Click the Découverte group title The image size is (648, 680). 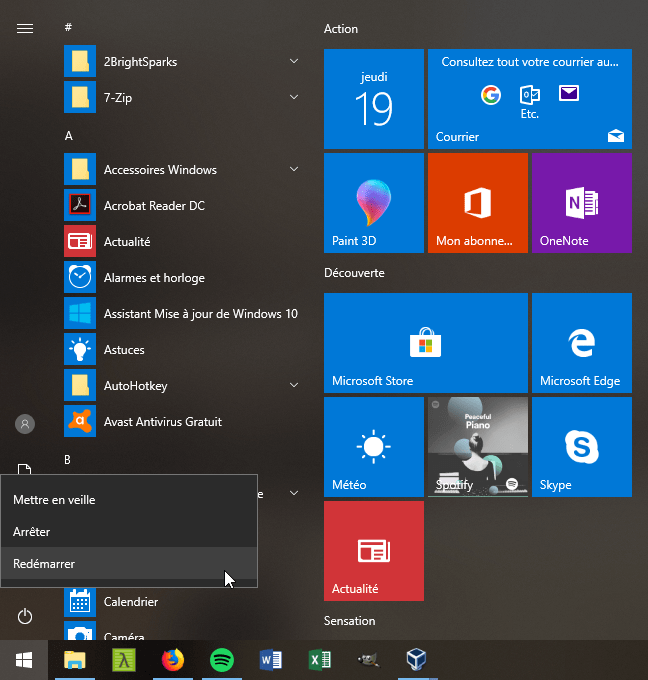[354, 273]
